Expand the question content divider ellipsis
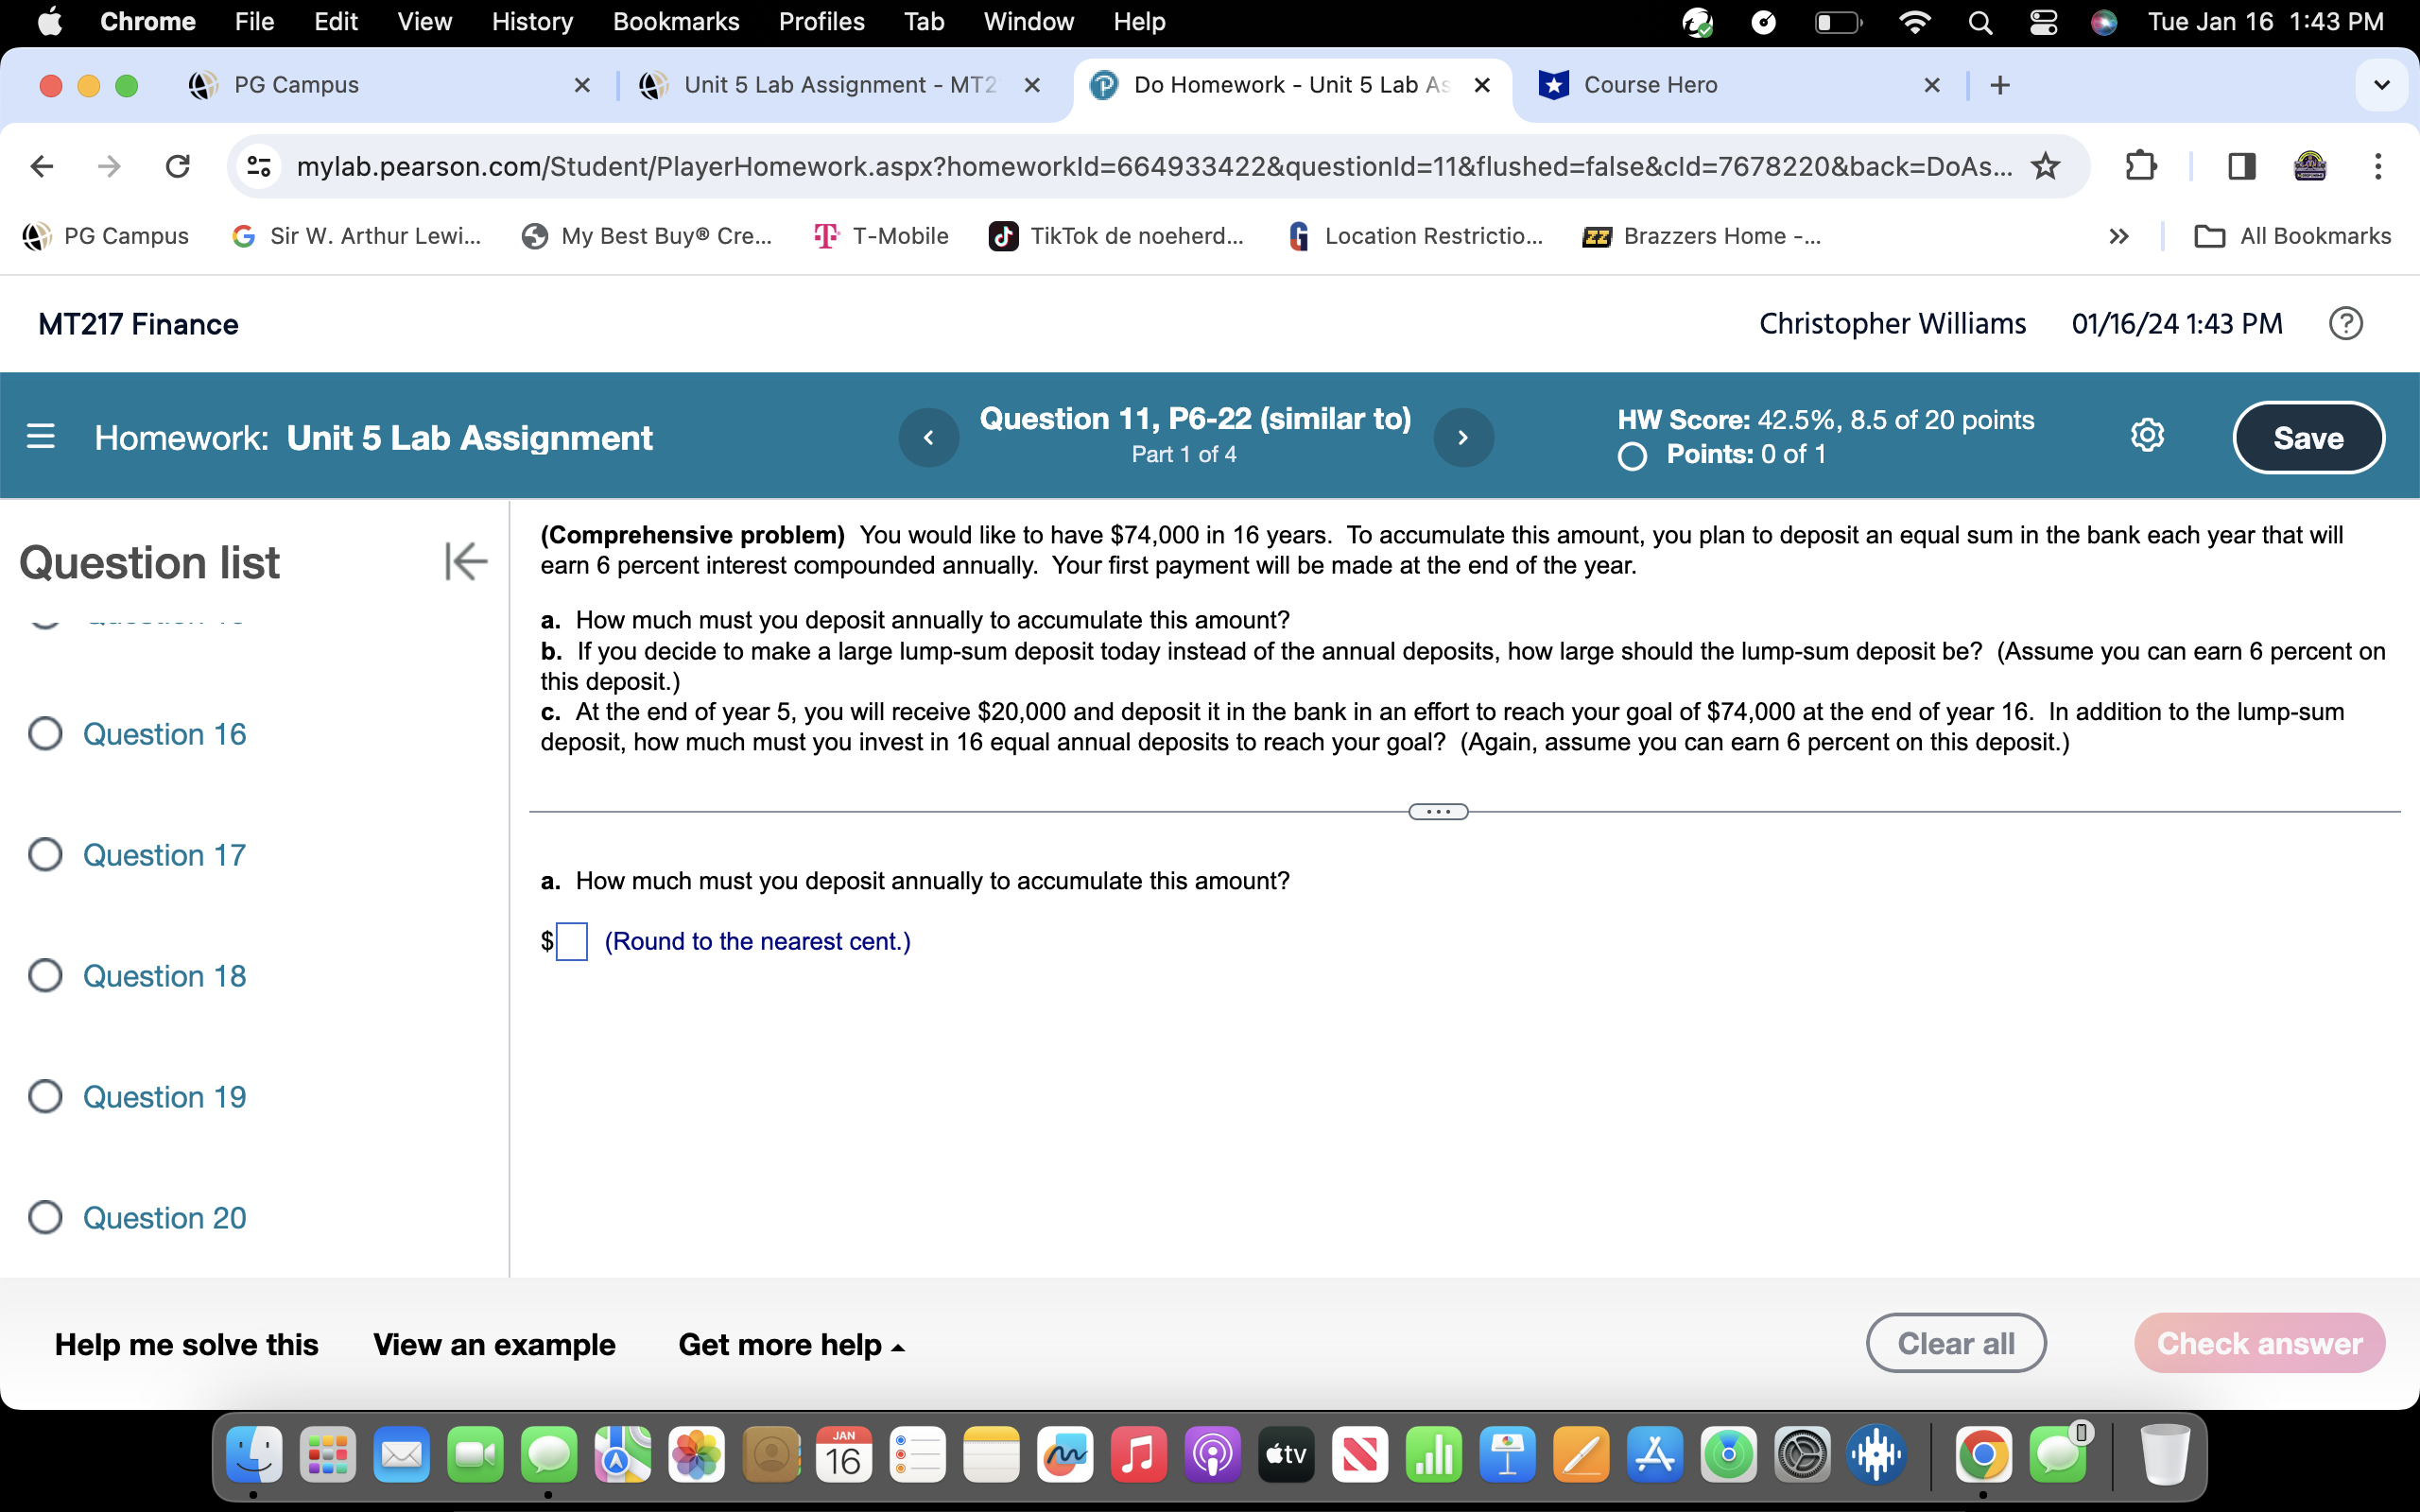The image size is (2420, 1512). pyautogui.click(x=1437, y=811)
